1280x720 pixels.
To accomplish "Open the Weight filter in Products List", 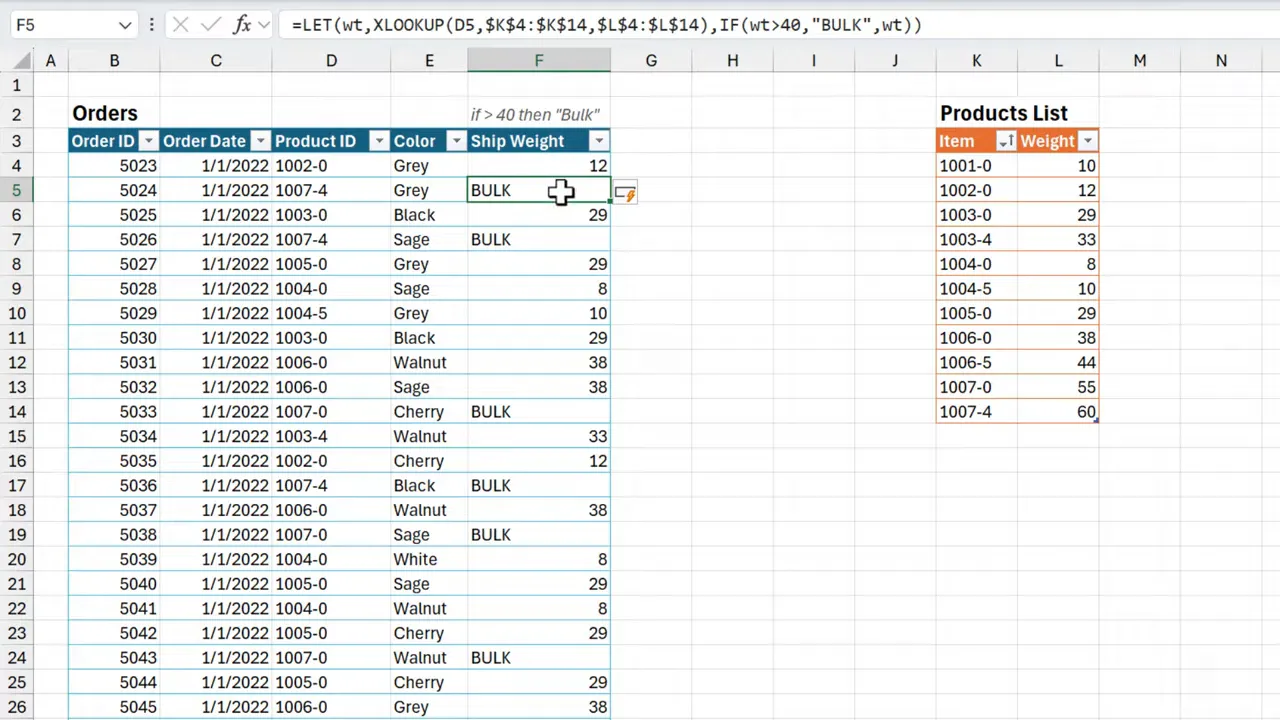I will [x=1087, y=140].
